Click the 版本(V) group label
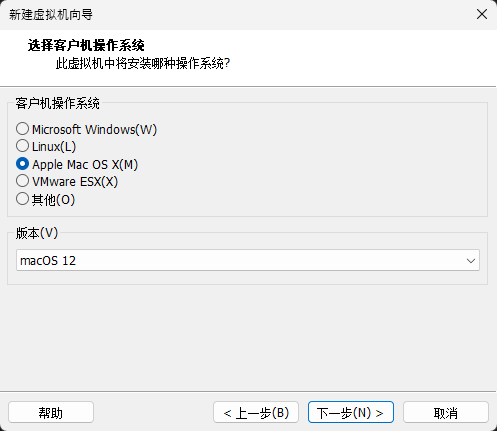497x431 pixels. tap(37, 233)
